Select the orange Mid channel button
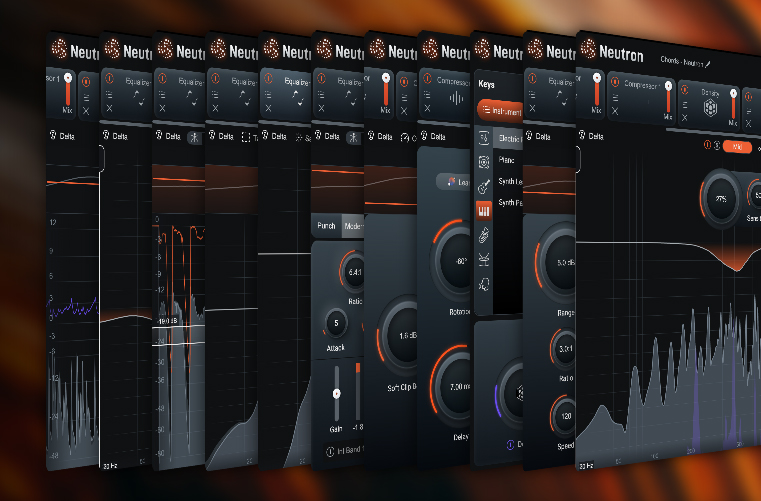 coord(737,147)
